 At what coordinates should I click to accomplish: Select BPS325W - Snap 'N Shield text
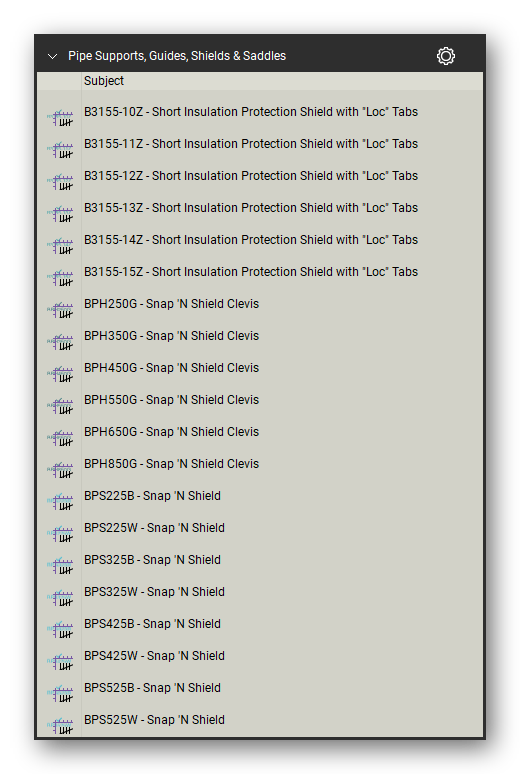point(154,592)
